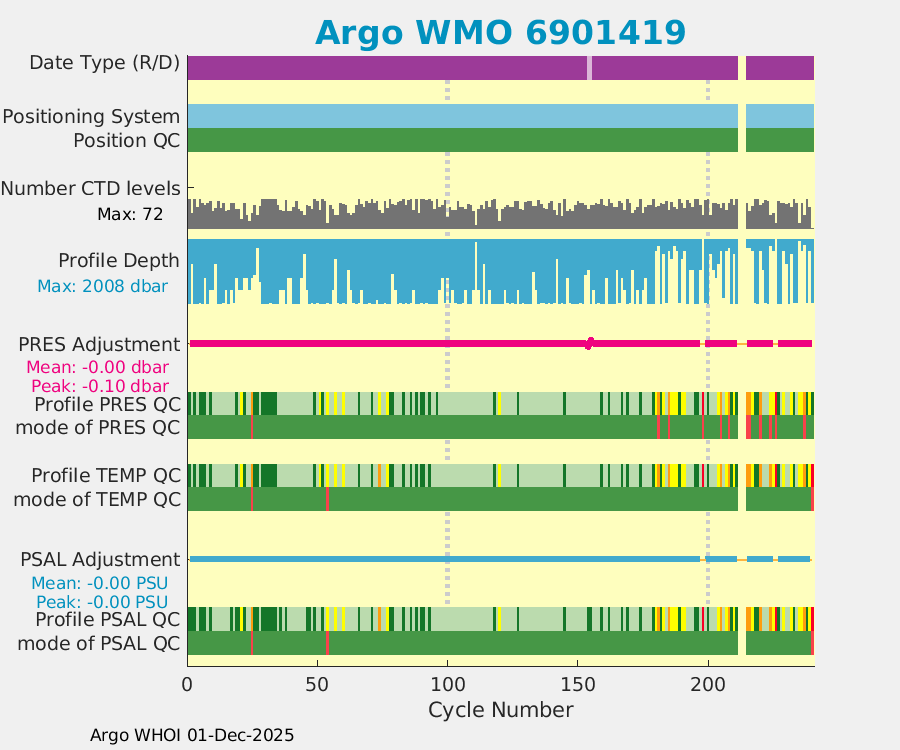Click the "Argo WMO 6901419" chart title

coord(500,32)
